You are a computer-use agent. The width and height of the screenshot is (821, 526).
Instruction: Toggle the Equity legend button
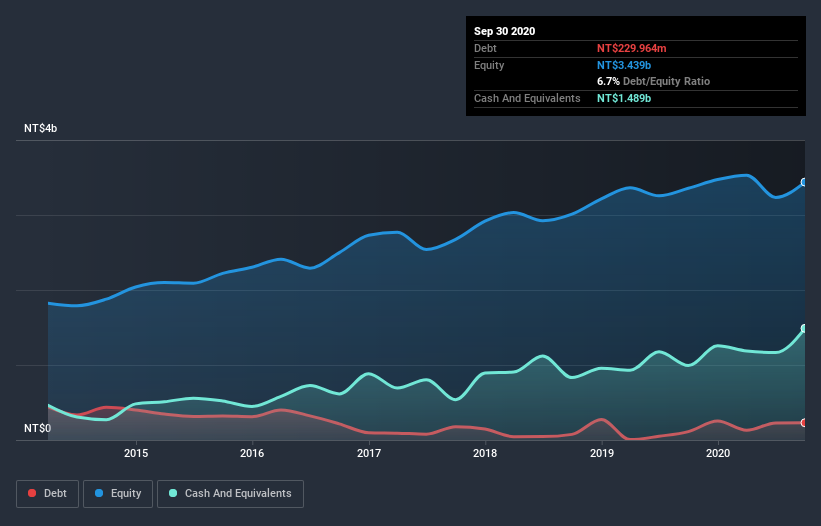pos(118,494)
